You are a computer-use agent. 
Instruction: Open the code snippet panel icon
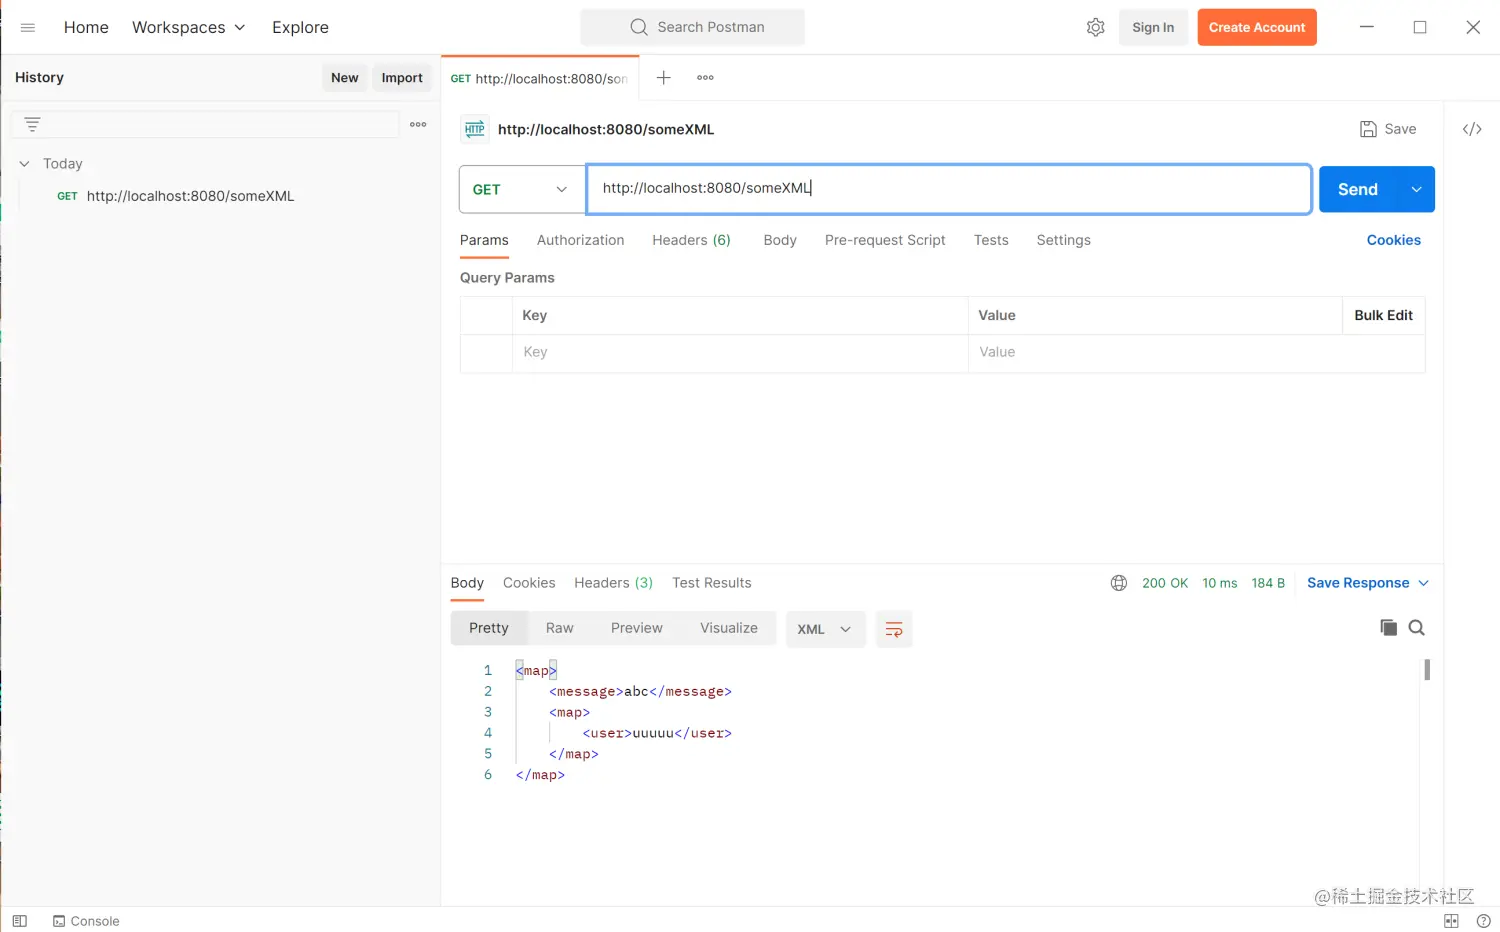1472,129
